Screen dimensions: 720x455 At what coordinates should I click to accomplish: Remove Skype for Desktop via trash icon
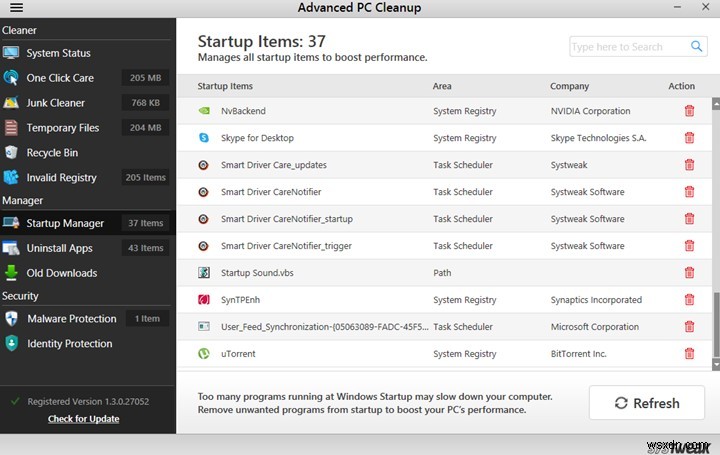689,138
